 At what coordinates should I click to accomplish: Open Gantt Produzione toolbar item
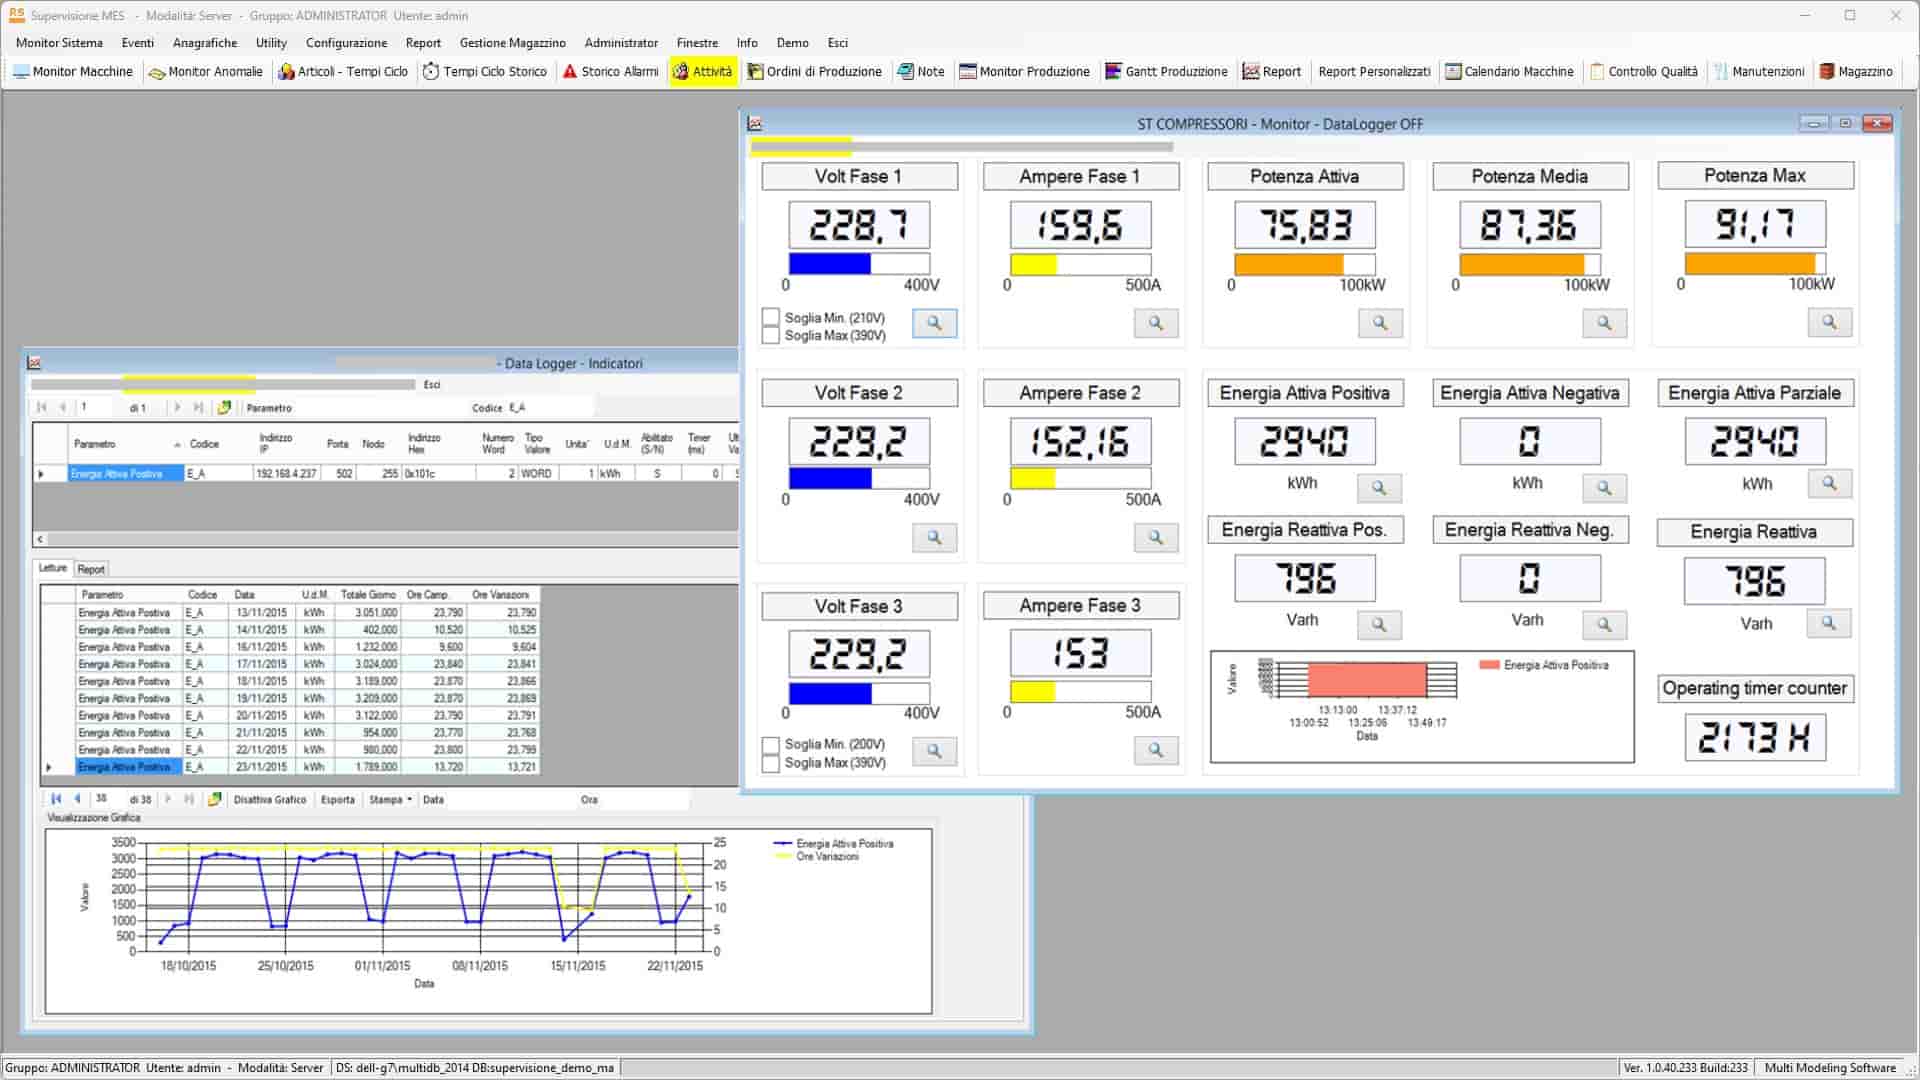(x=1166, y=72)
